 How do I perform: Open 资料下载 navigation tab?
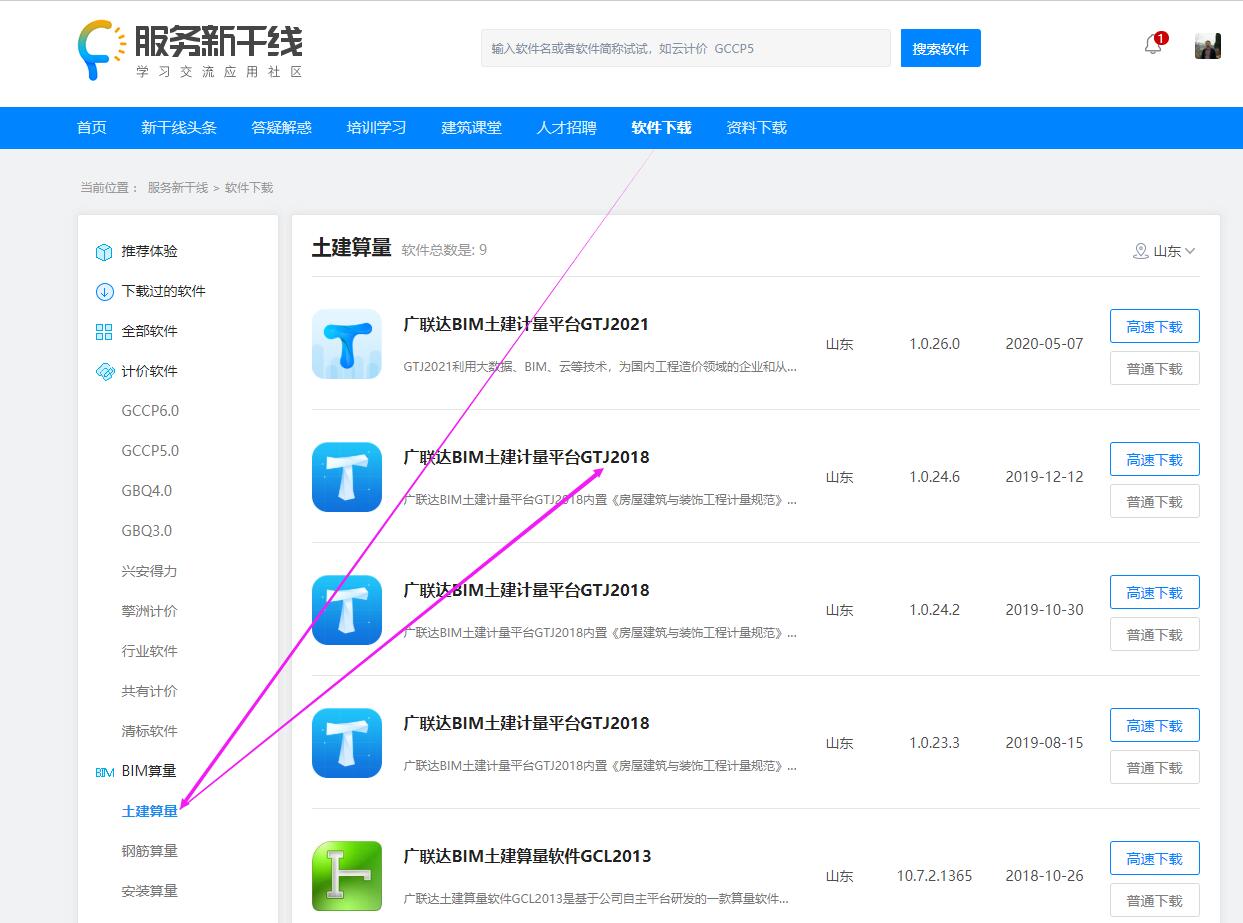pyautogui.click(x=757, y=128)
